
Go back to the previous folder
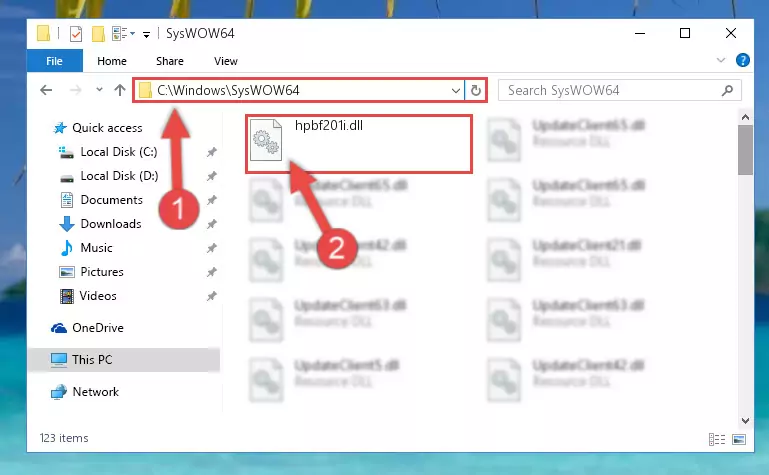(x=46, y=90)
